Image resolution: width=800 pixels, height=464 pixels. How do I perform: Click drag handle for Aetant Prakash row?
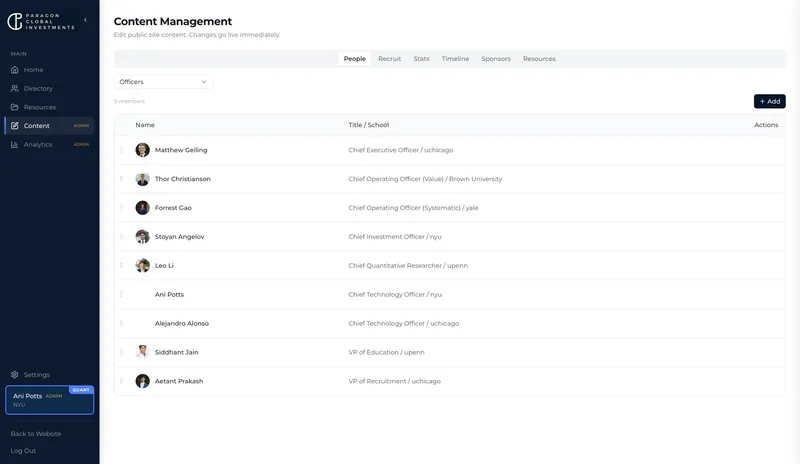pyautogui.click(x=121, y=381)
